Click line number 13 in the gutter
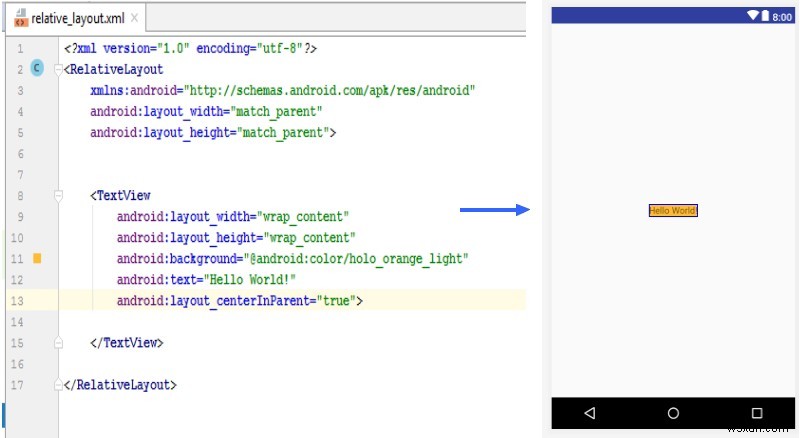Viewport: 800px width, 438px height. 17,301
